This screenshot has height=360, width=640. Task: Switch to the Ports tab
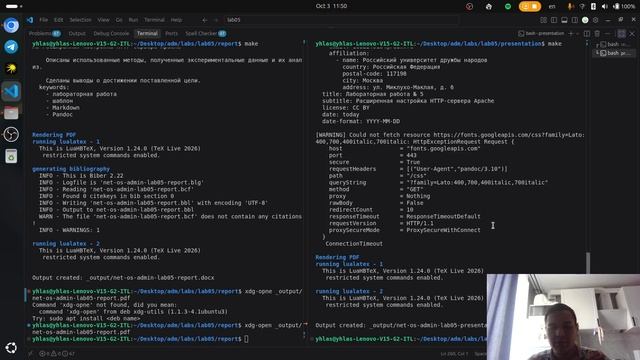point(171,33)
